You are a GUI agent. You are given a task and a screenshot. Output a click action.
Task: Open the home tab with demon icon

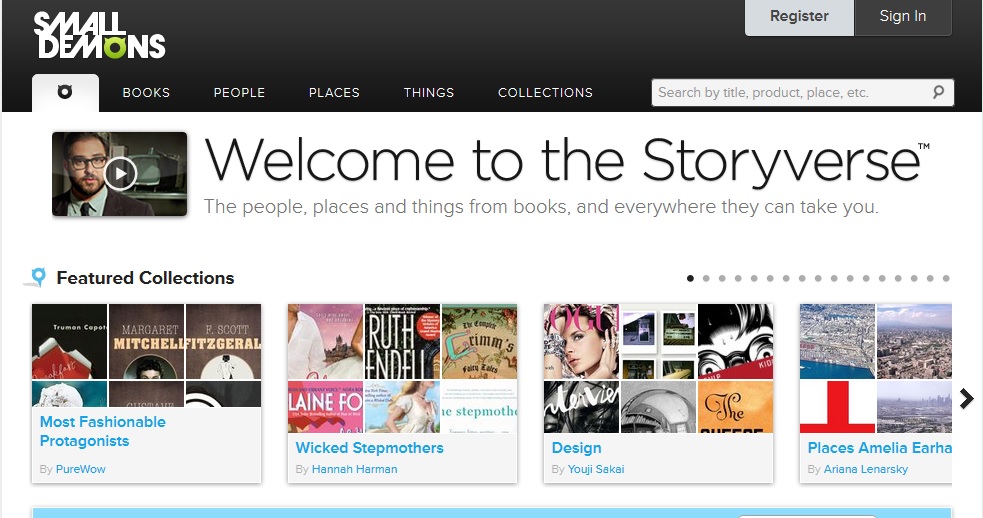pyautogui.click(x=65, y=93)
